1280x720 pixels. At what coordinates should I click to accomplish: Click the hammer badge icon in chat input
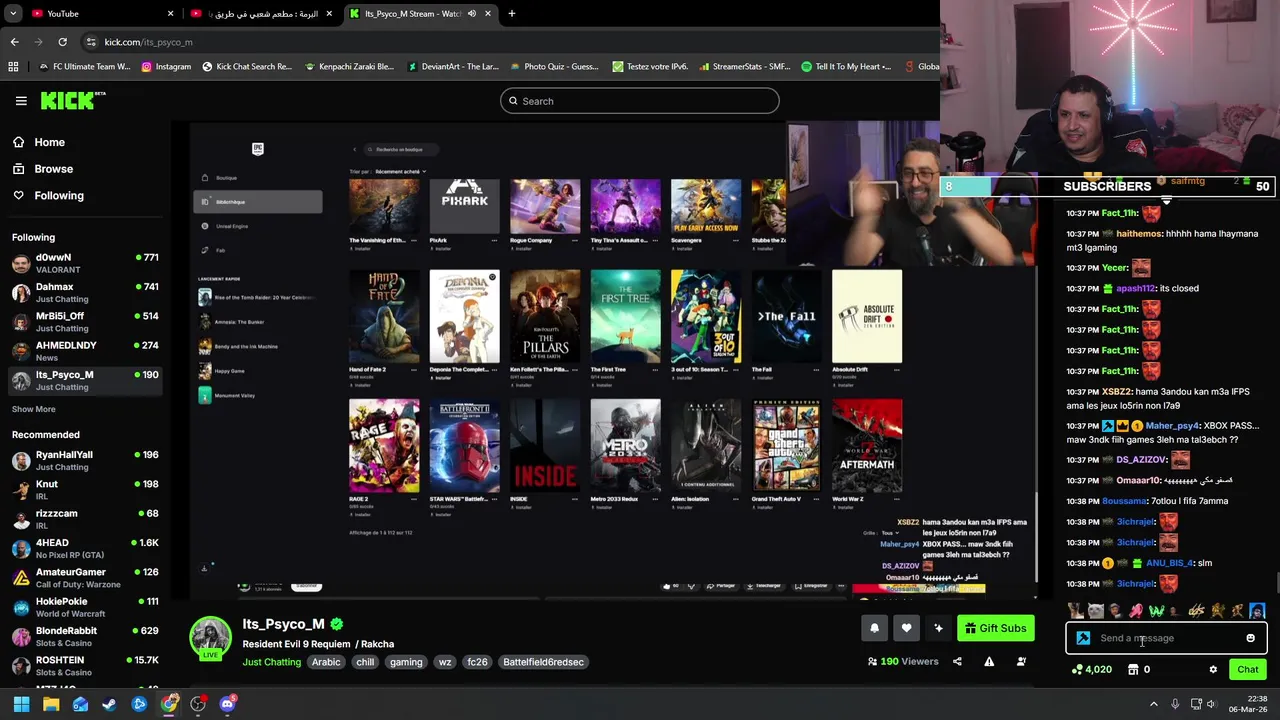pyautogui.click(x=1083, y=638)
